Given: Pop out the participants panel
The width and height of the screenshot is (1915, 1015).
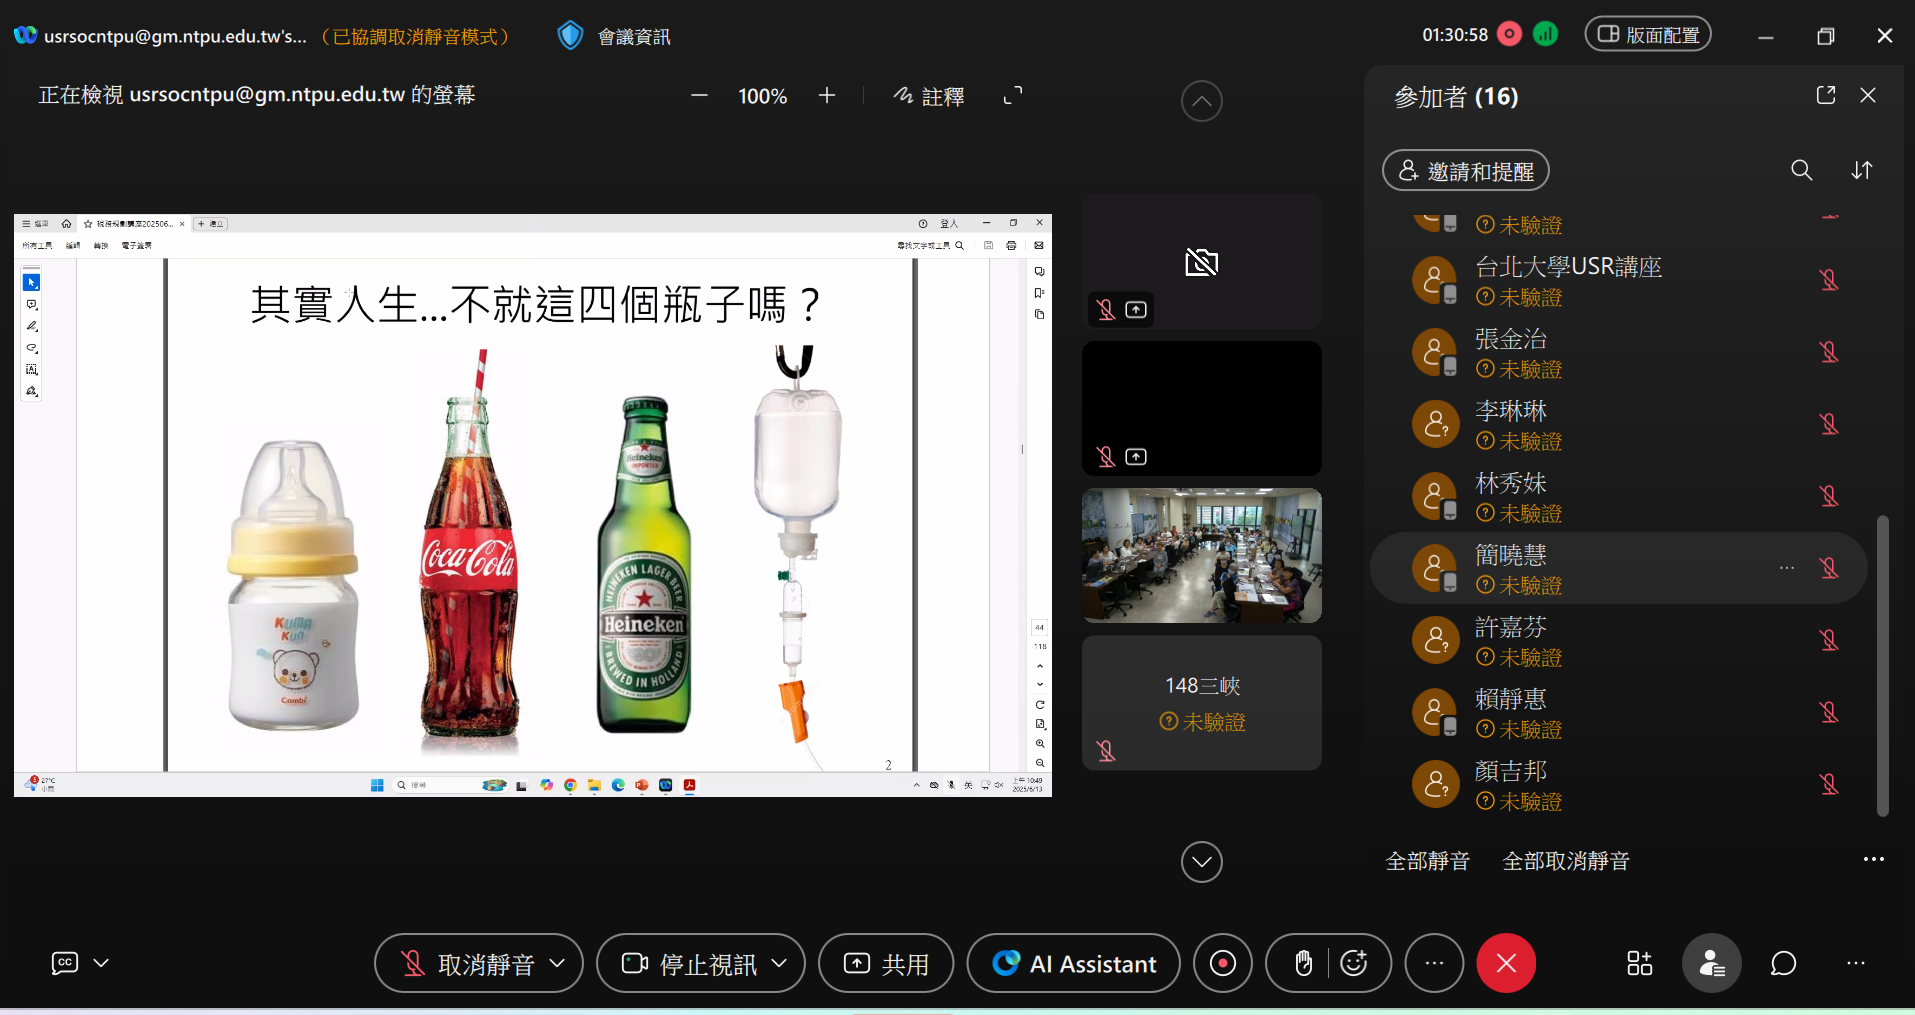Looking at the screenshot, I should pyautogui.click(x=1826, y=95).
